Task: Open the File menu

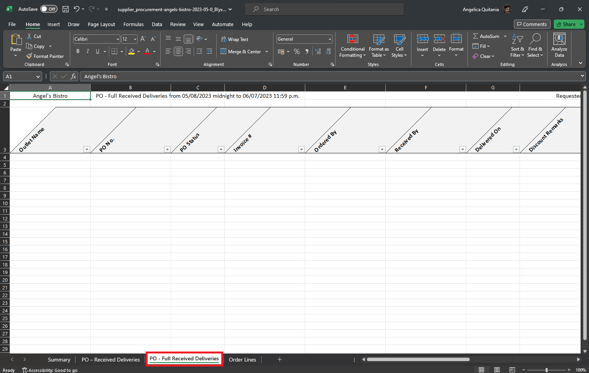Action: 12,24
